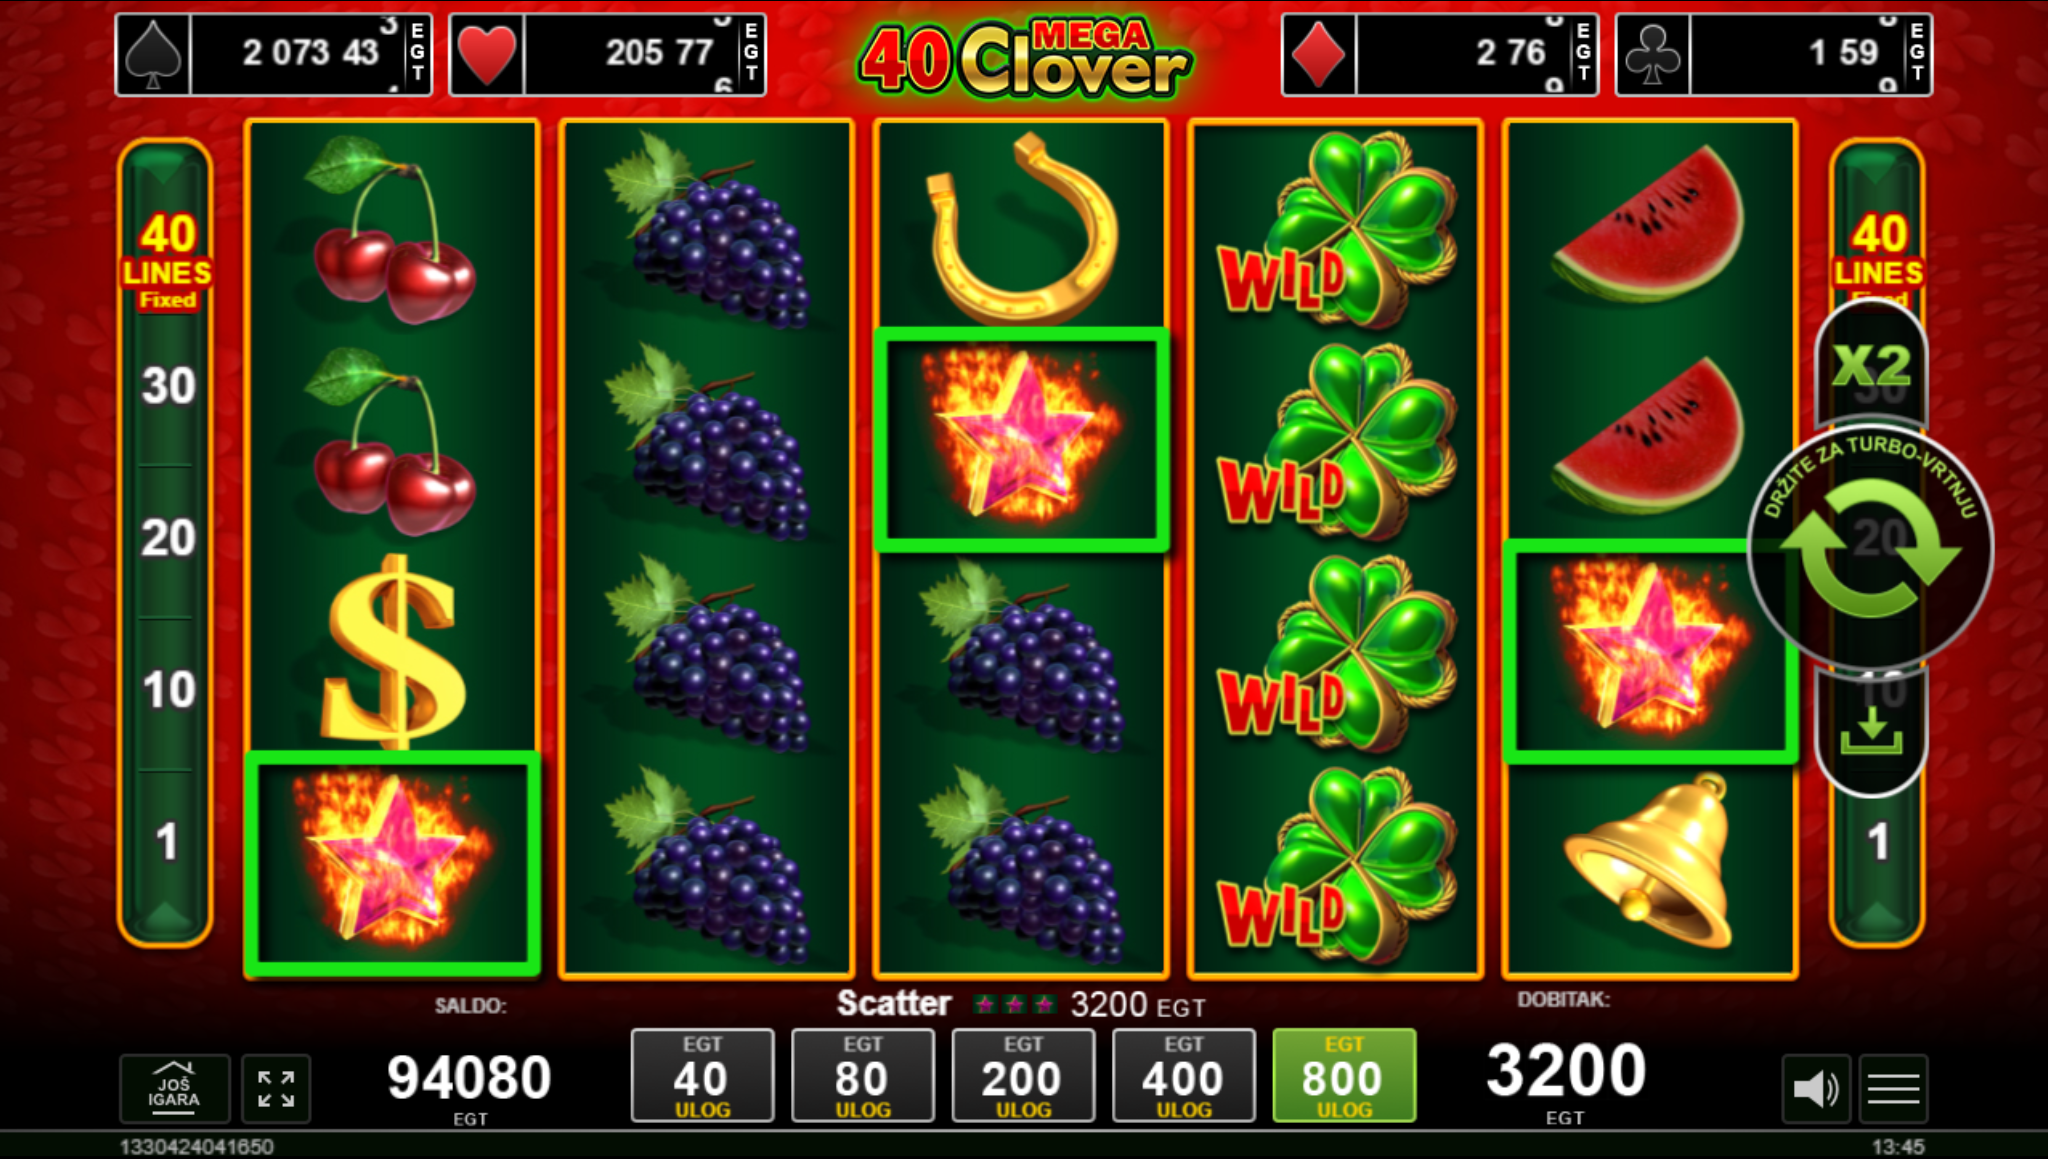Click the 30 marker on left lines bar
Image resolution: width=2048 pixels, height=1159 pixels.
pyautogui.click(x=168, y=386)
